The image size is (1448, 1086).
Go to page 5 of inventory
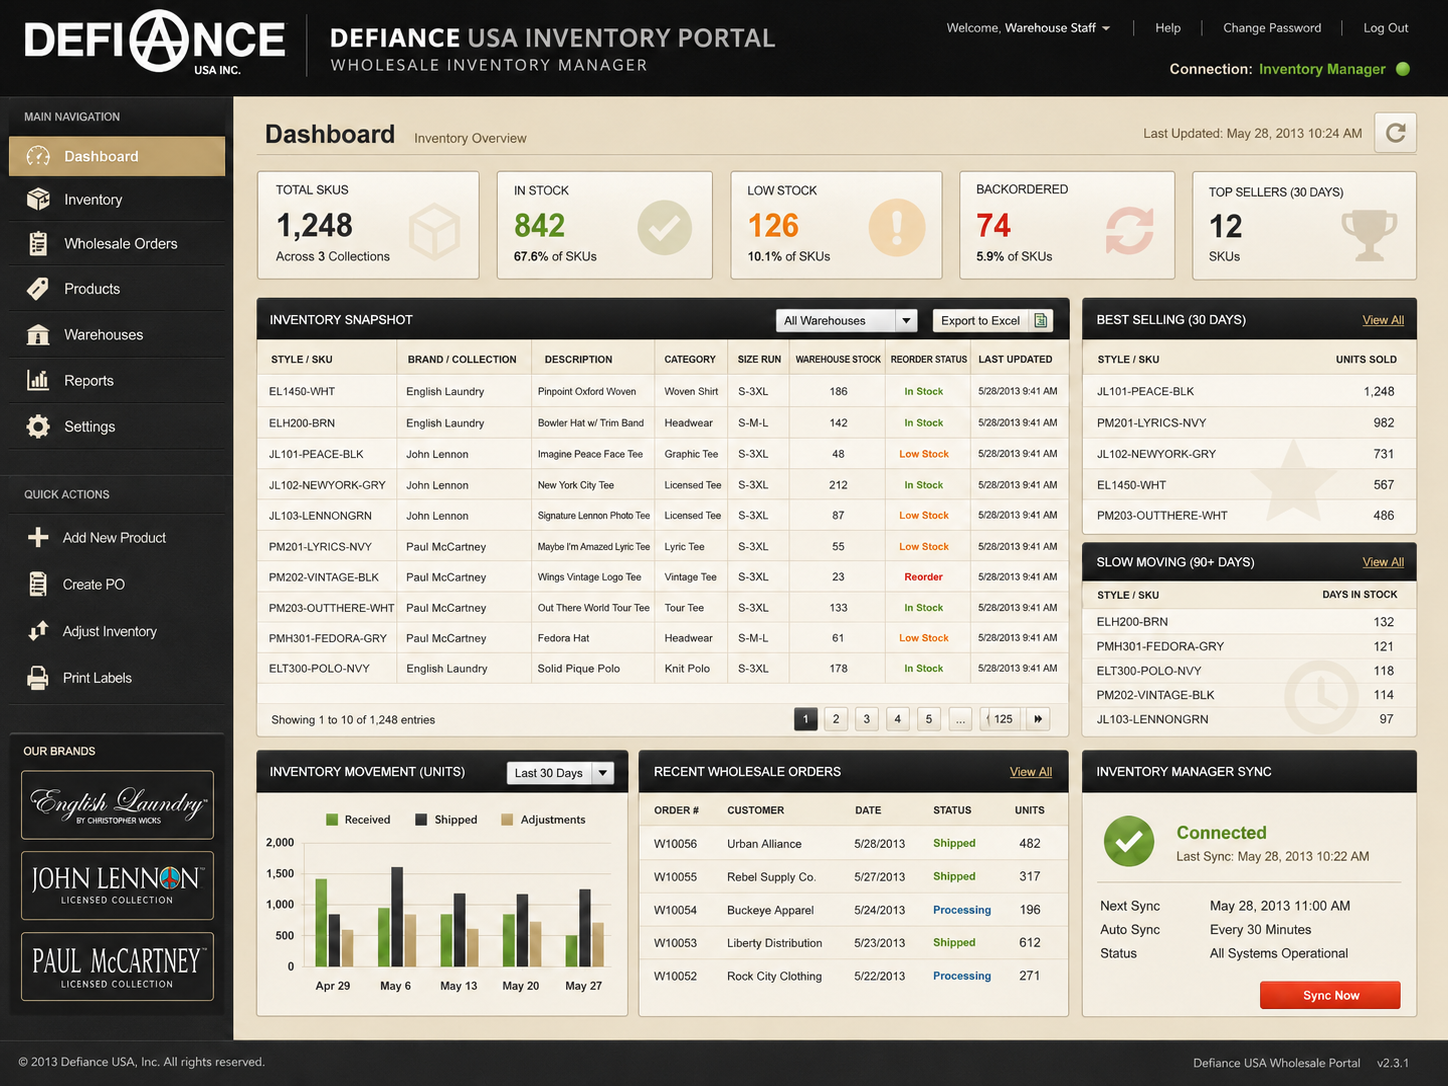click(929, 718)
